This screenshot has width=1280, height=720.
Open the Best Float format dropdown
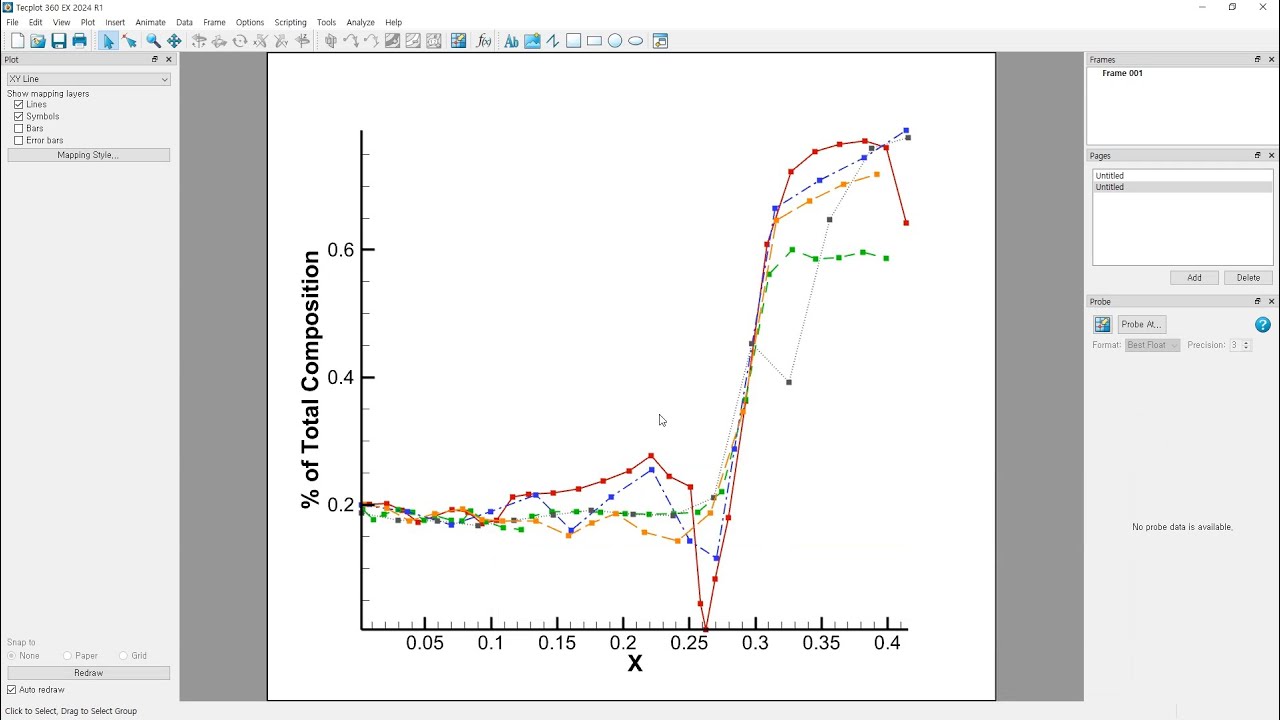[1153, 345]
